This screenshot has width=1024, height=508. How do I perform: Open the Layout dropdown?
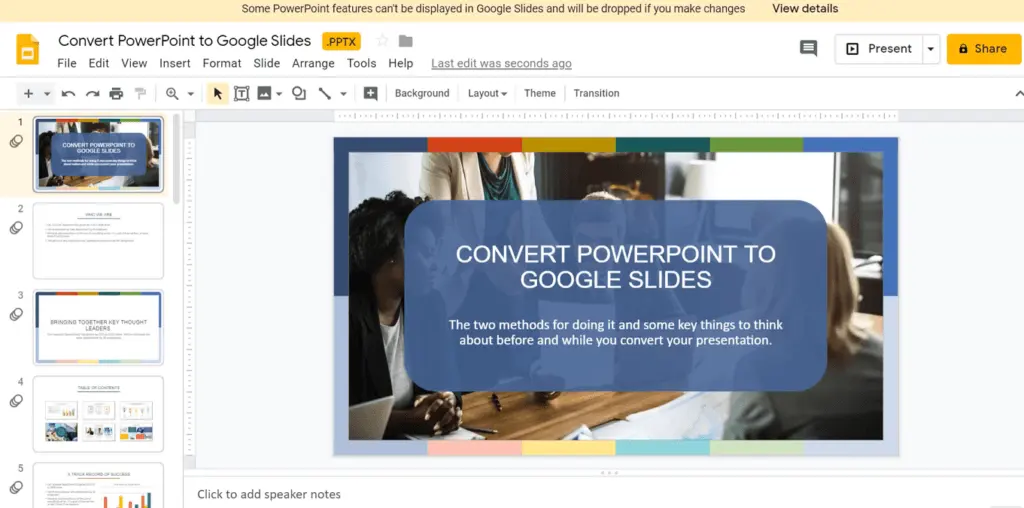[x=487, y=93]
